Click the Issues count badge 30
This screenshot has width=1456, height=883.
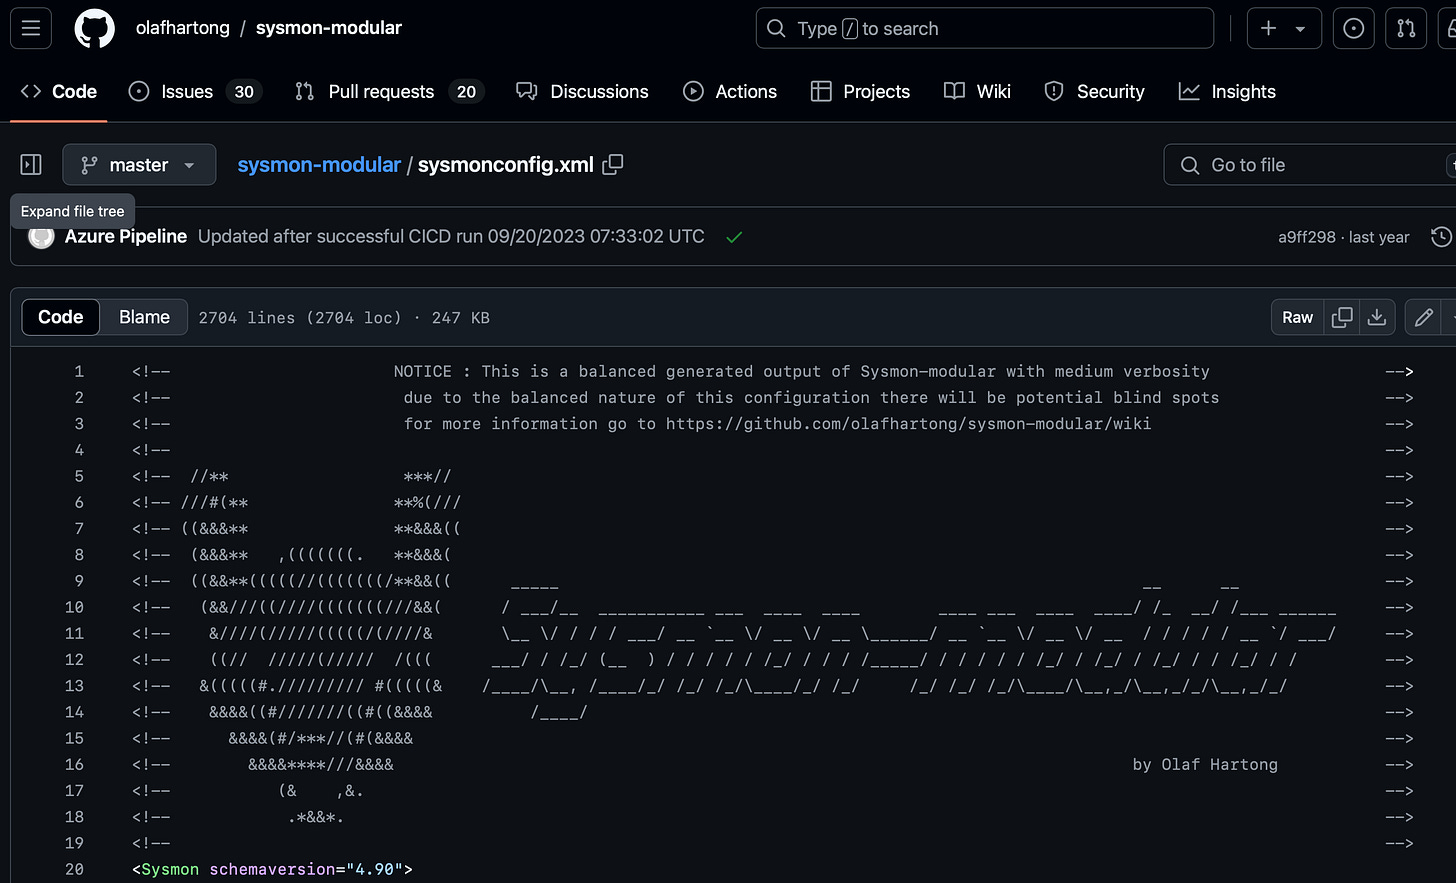pyautogui.click(x=244, y=91)
